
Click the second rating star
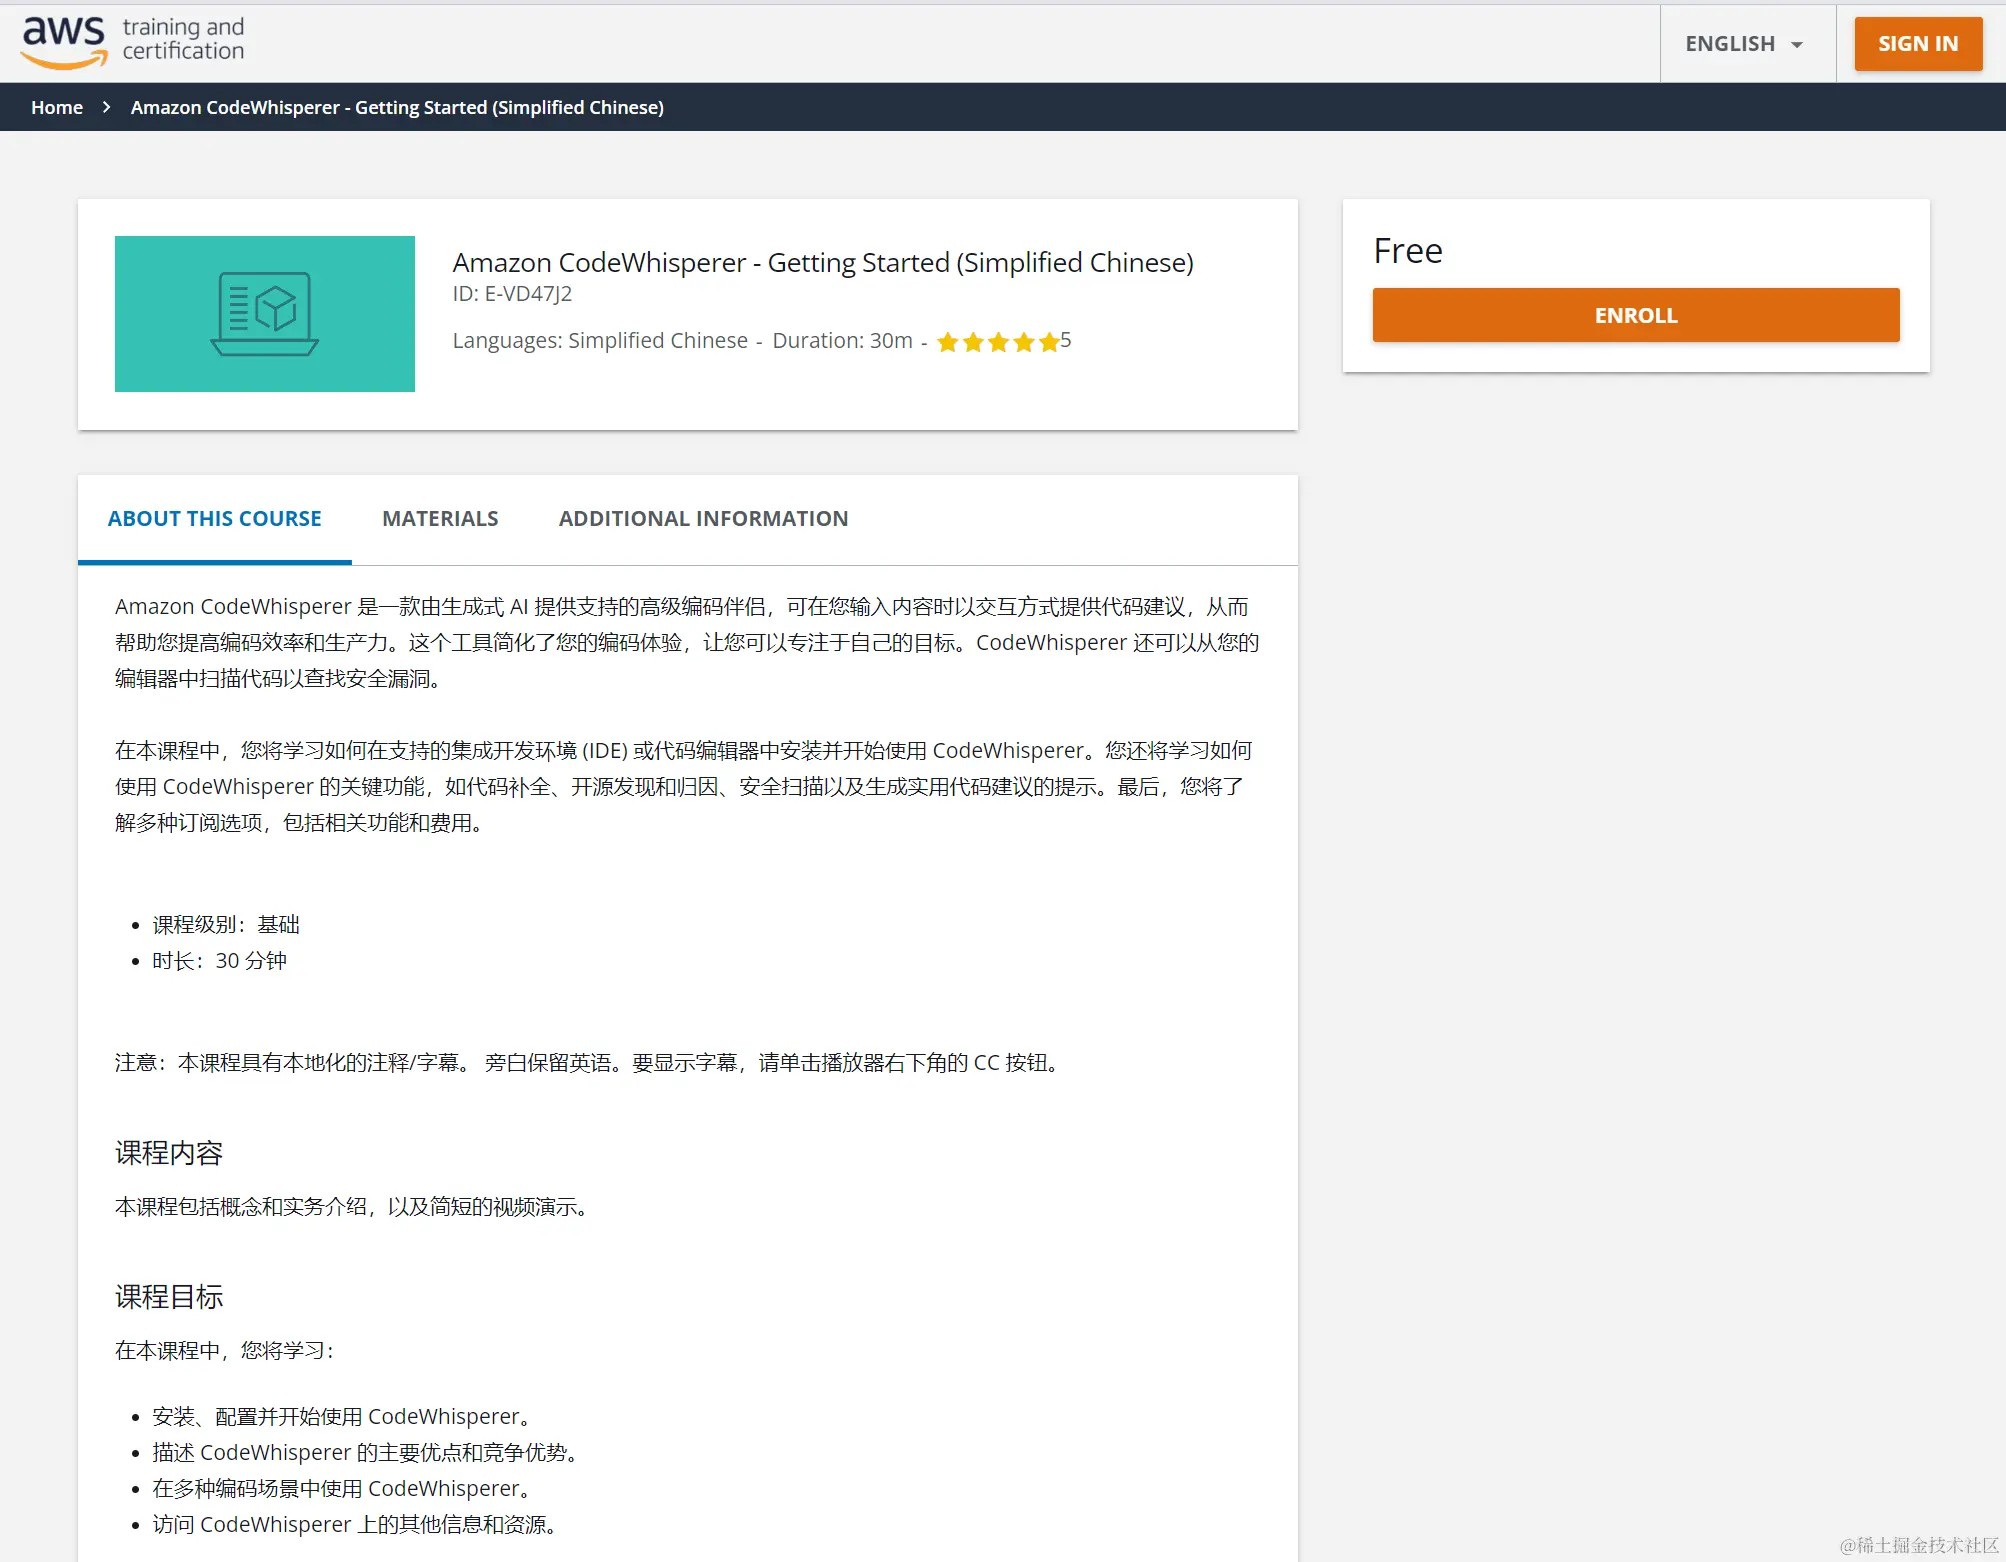[973, 343]
